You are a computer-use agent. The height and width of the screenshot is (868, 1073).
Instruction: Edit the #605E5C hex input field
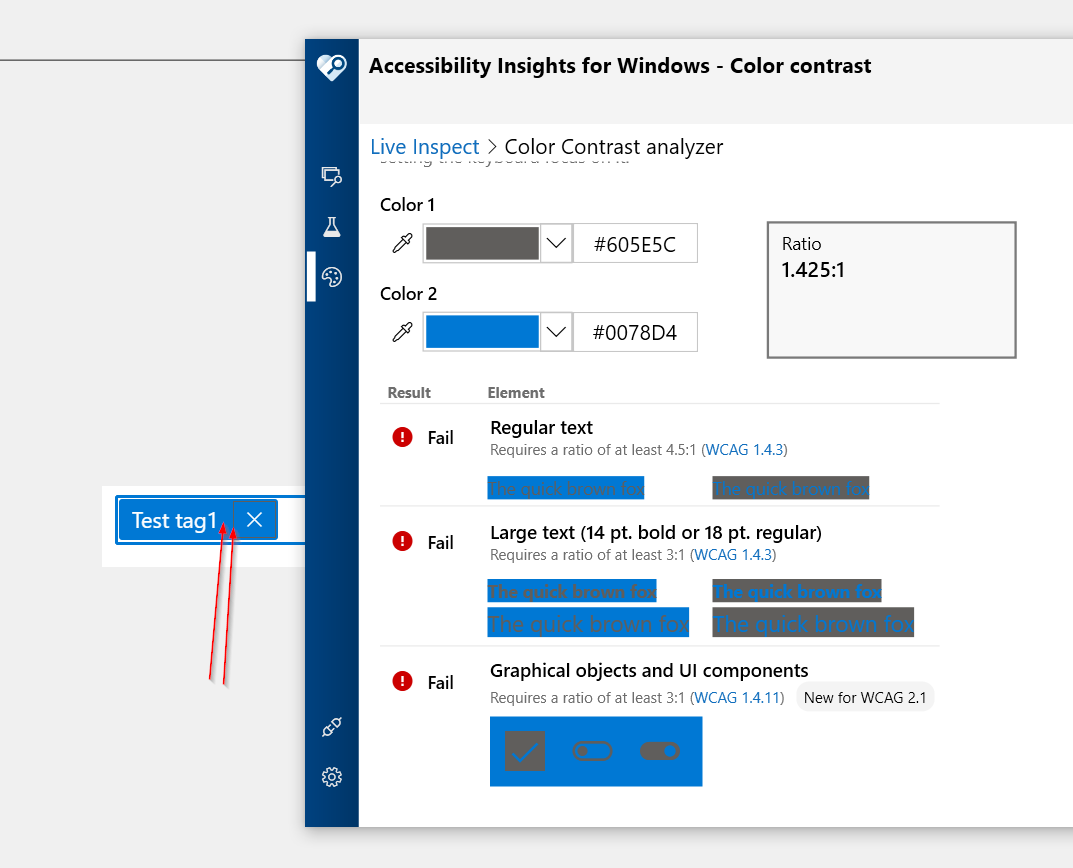coord(635,244)
